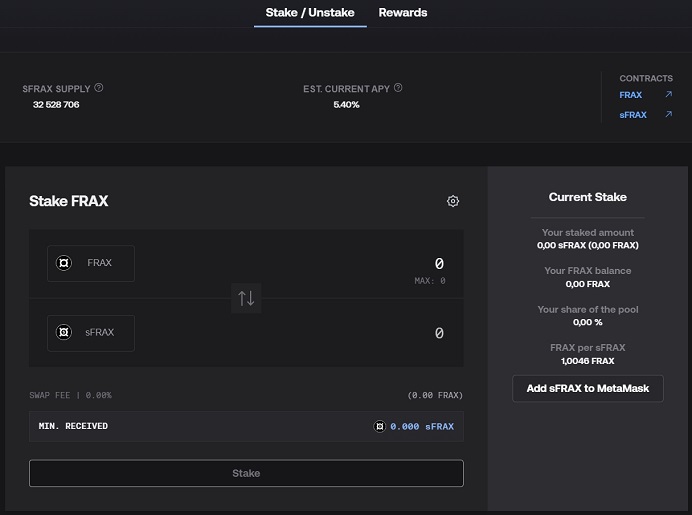The image size is (692, 515).
Task: Open the FRAX token selector
Action: (x=91, y=263)
